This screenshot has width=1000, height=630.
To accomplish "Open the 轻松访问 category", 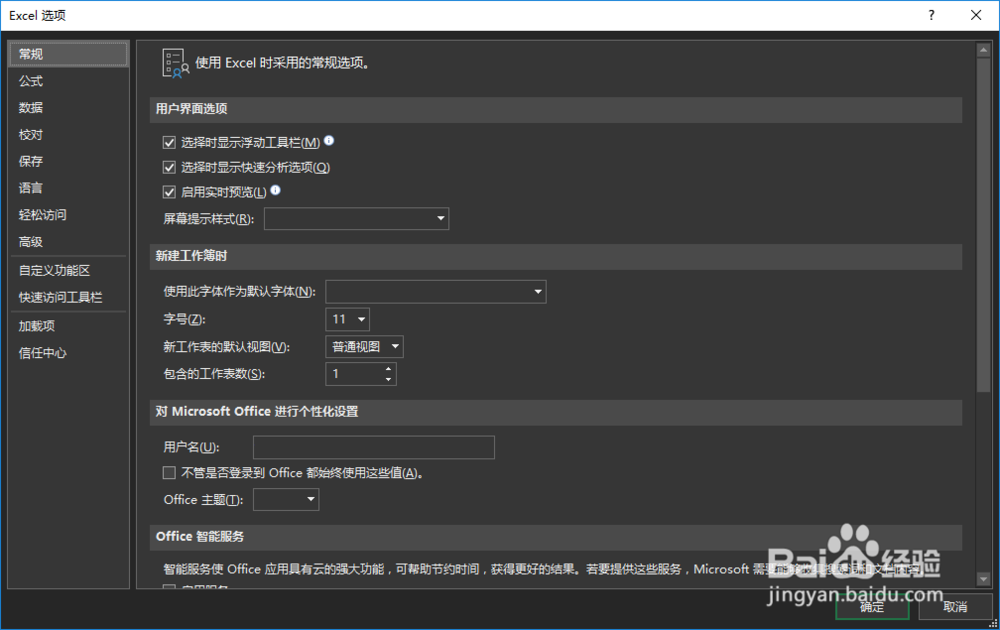I will tap(68, 215).
